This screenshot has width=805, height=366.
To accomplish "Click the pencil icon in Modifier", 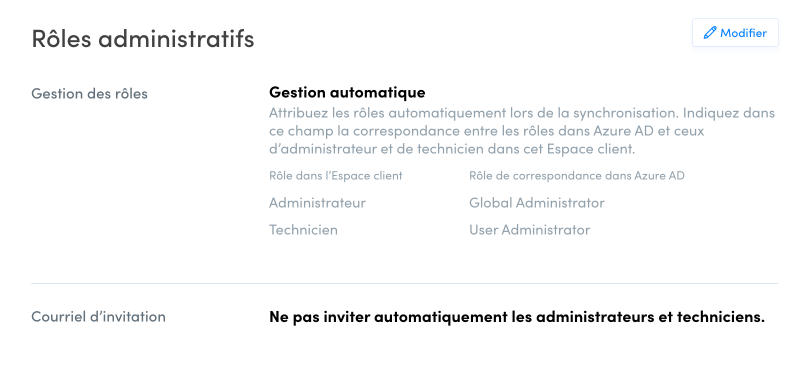I will [x=710, y=33].
